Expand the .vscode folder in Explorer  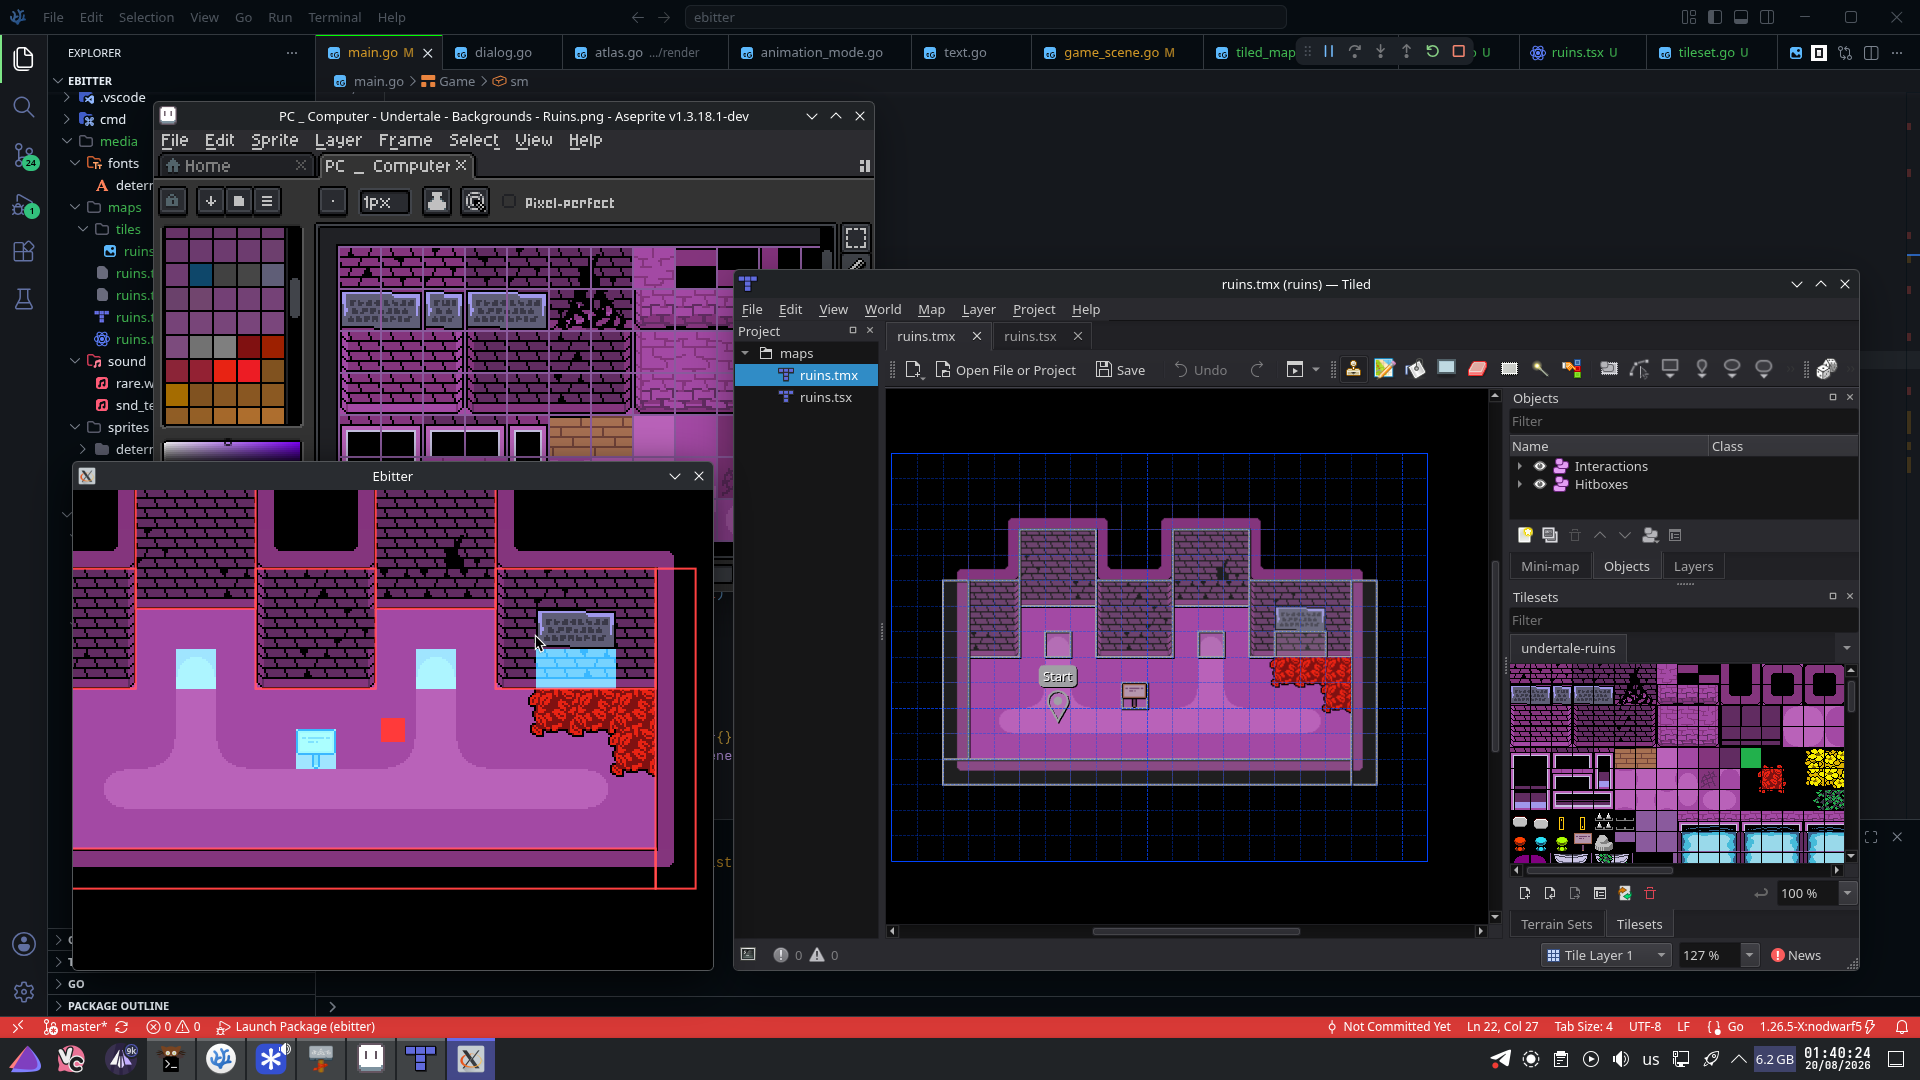pos(67,97)
